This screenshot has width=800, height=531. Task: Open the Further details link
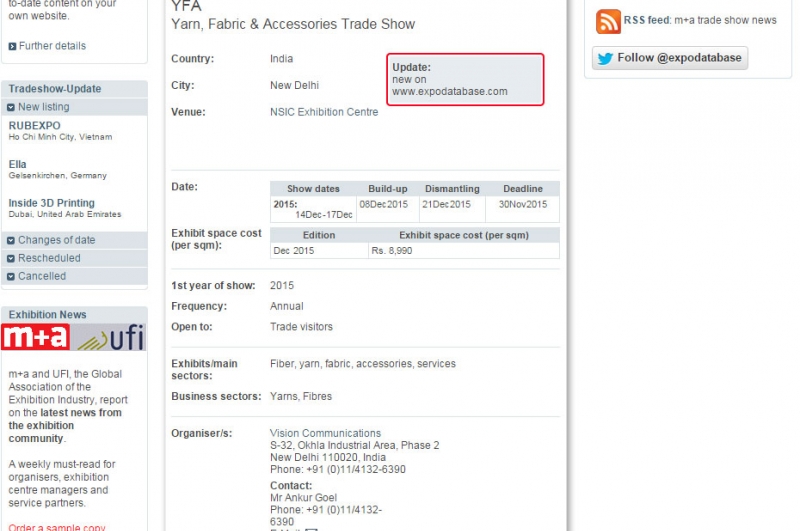pyautogui.click(x=52, y=46)
